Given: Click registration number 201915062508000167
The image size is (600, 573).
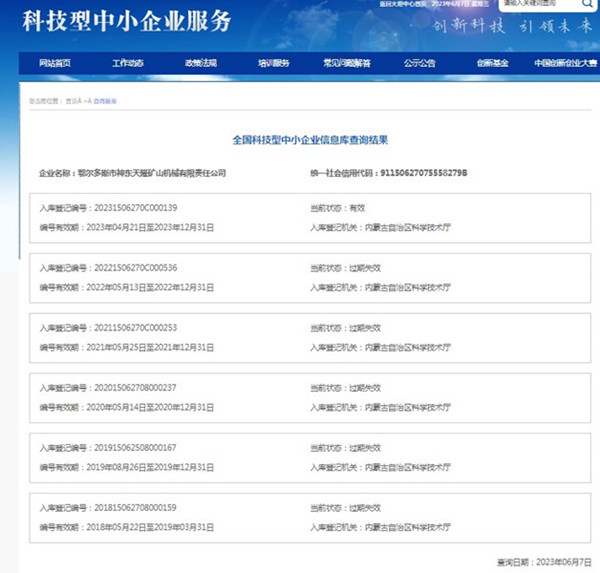Looking at the screenshot, I should click(x=133, y=448).
